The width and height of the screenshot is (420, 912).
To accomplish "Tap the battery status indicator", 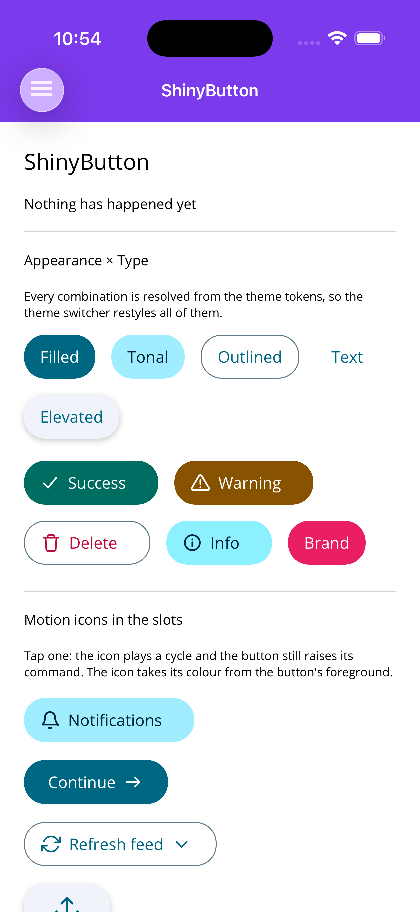I will click(369, 38).
